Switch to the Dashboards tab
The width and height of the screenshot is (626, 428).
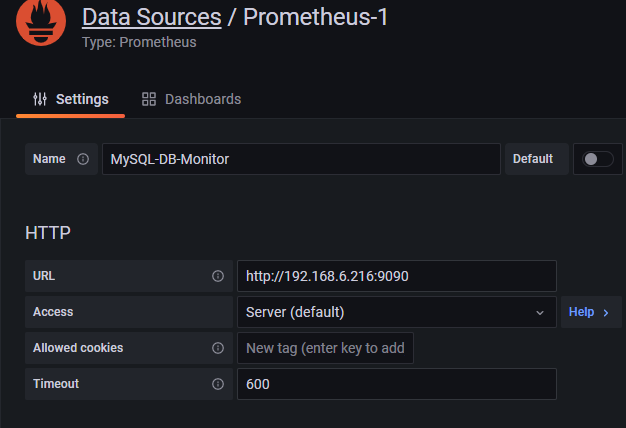[x=191, y=99]
